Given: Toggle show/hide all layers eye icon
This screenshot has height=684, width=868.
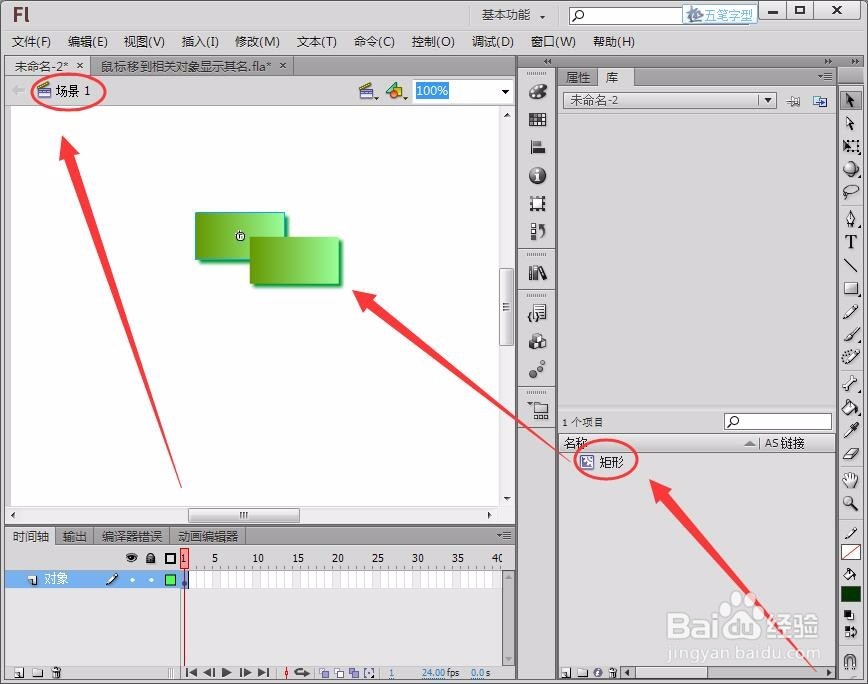Looking at the screenshot, I should click(131, 558).
